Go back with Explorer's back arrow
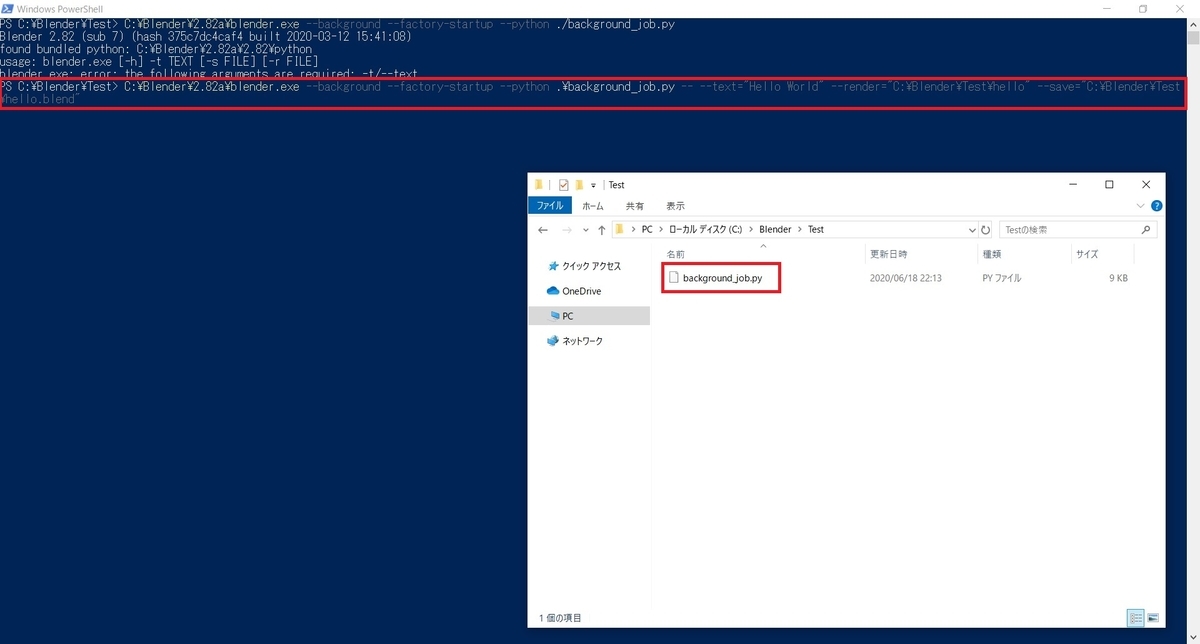Image resolution: width=1200 pixels, height=644 pixels. pyautogui.click(x=543, y=230)
